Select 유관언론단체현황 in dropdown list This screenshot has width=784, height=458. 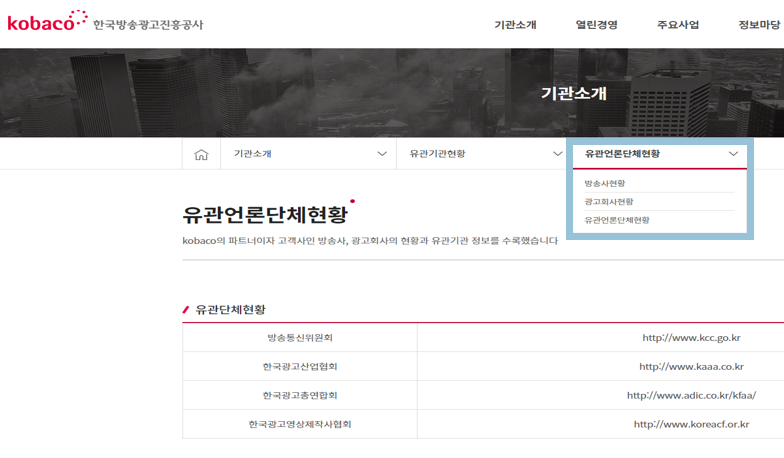click(616, 220)
